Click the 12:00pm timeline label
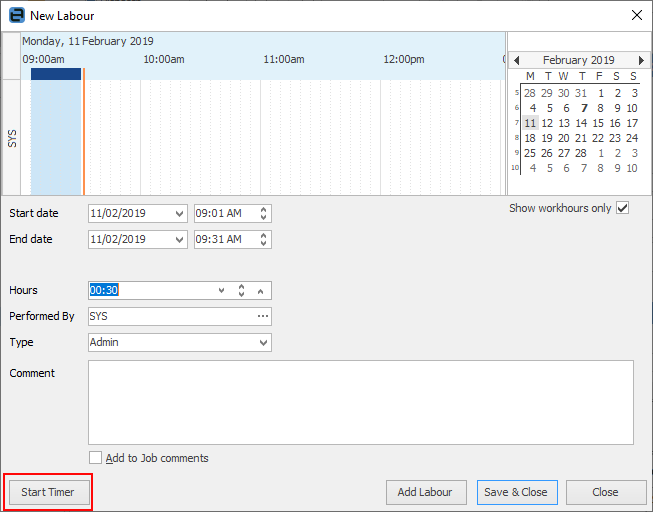 pyautogui.click(x=404, y=60)
